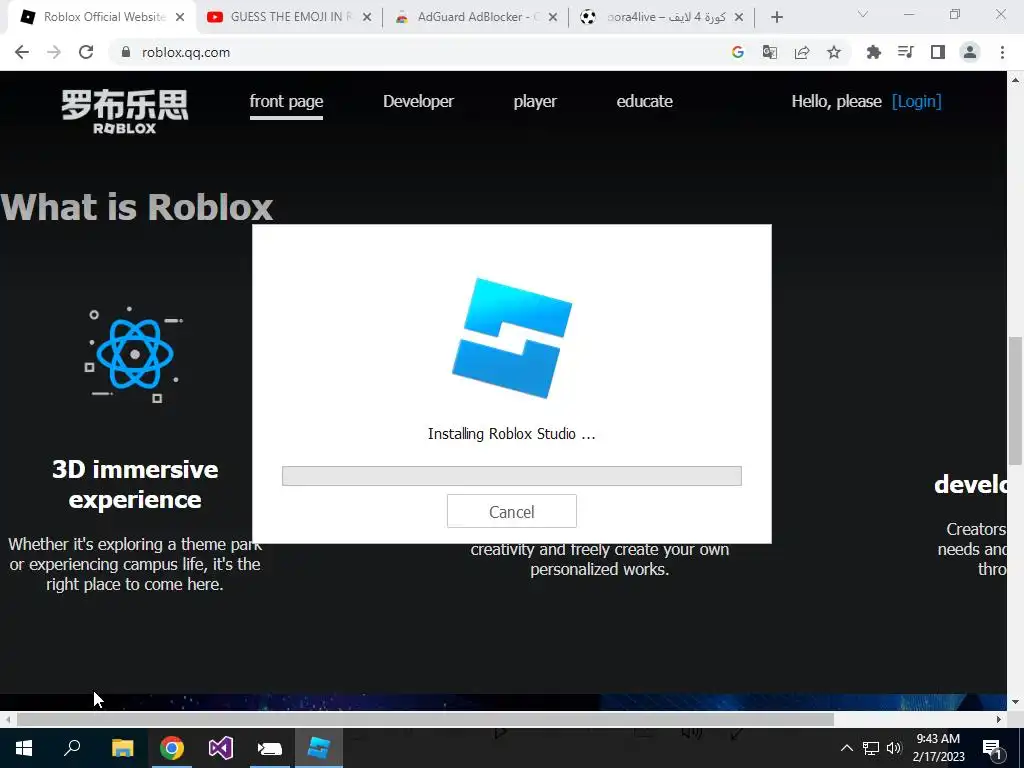The width and height of the screenshot is (1024, 768).
Task: Open a new browser tab
Action: pos(776,17)
